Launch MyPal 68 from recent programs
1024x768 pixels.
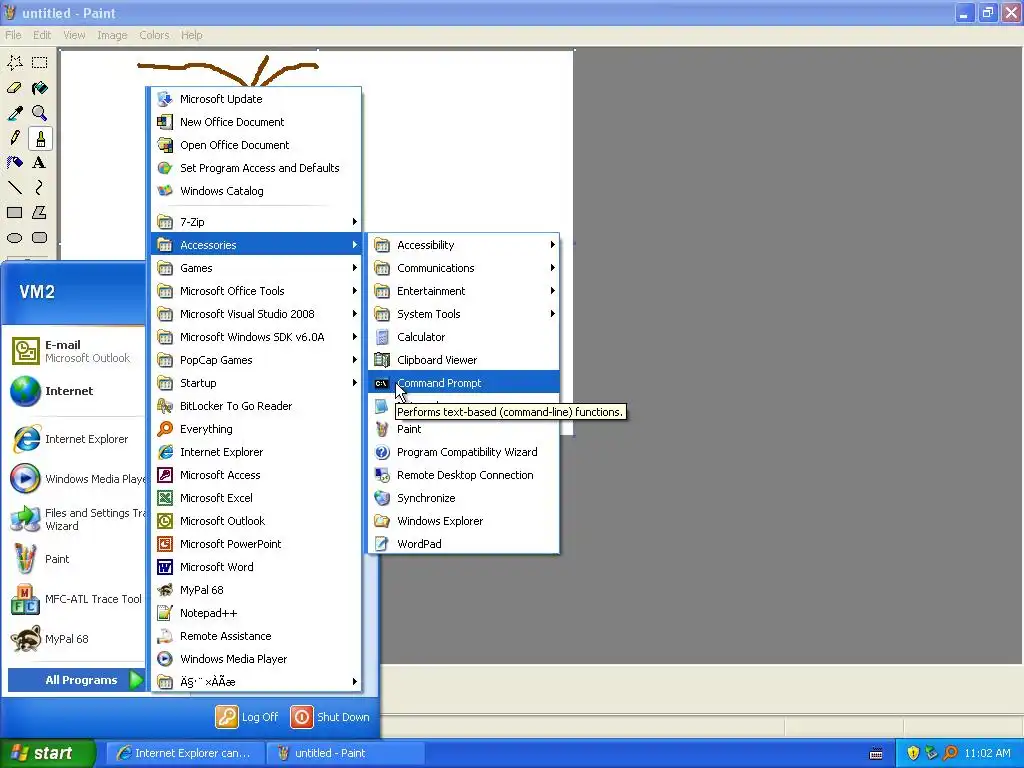coord(76,639)
